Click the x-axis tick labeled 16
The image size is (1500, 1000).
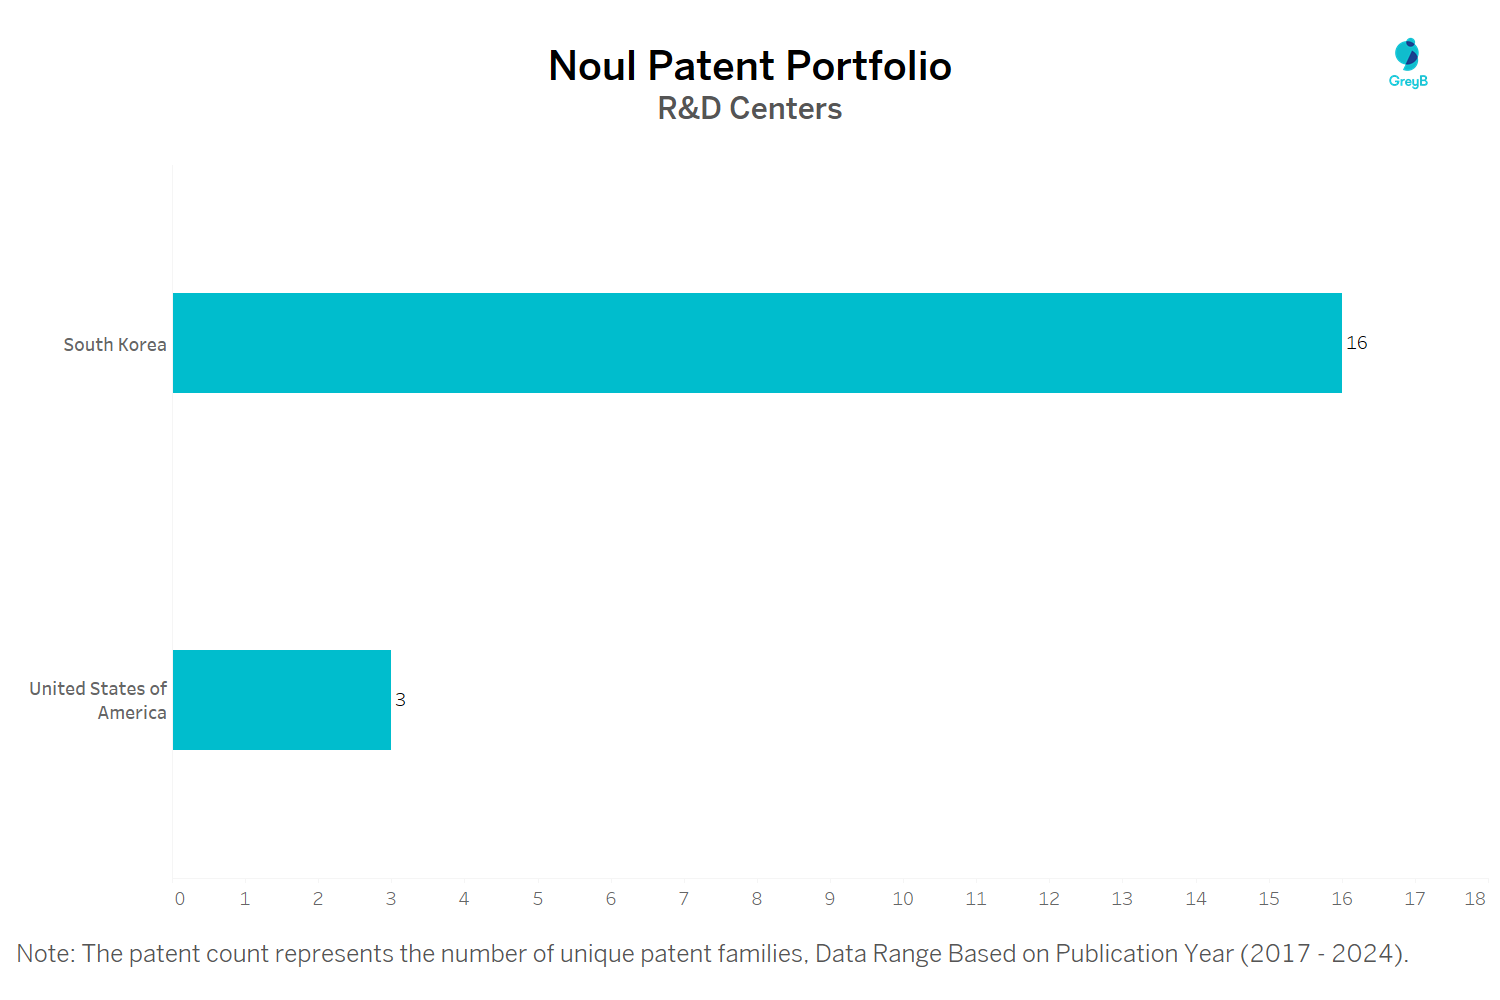tap(1342, 899)
